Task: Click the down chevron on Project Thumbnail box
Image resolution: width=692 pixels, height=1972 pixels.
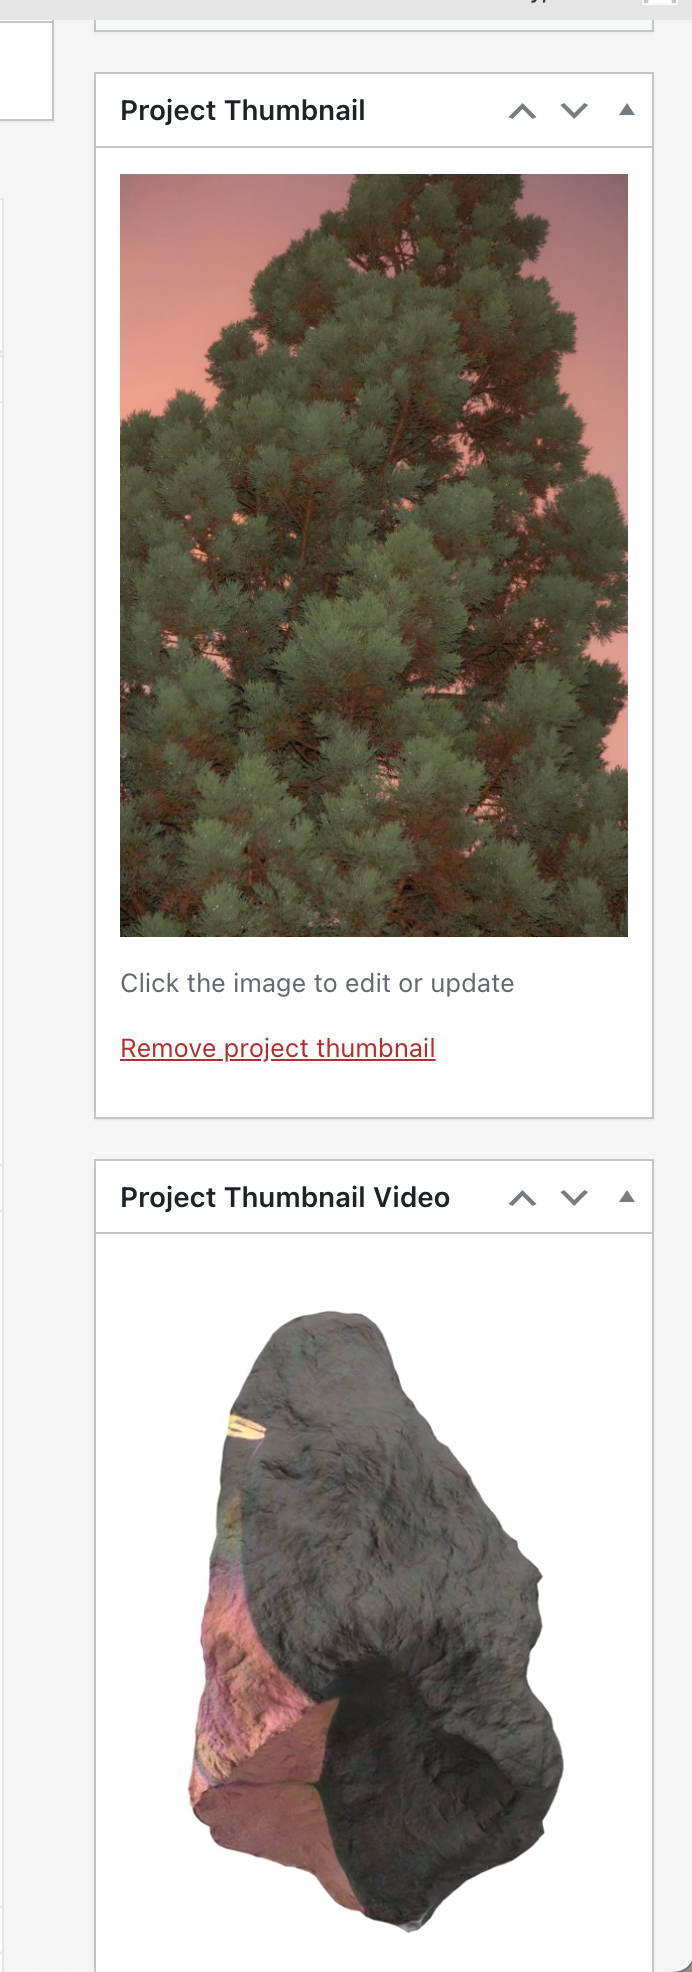Action: point(574,111)
